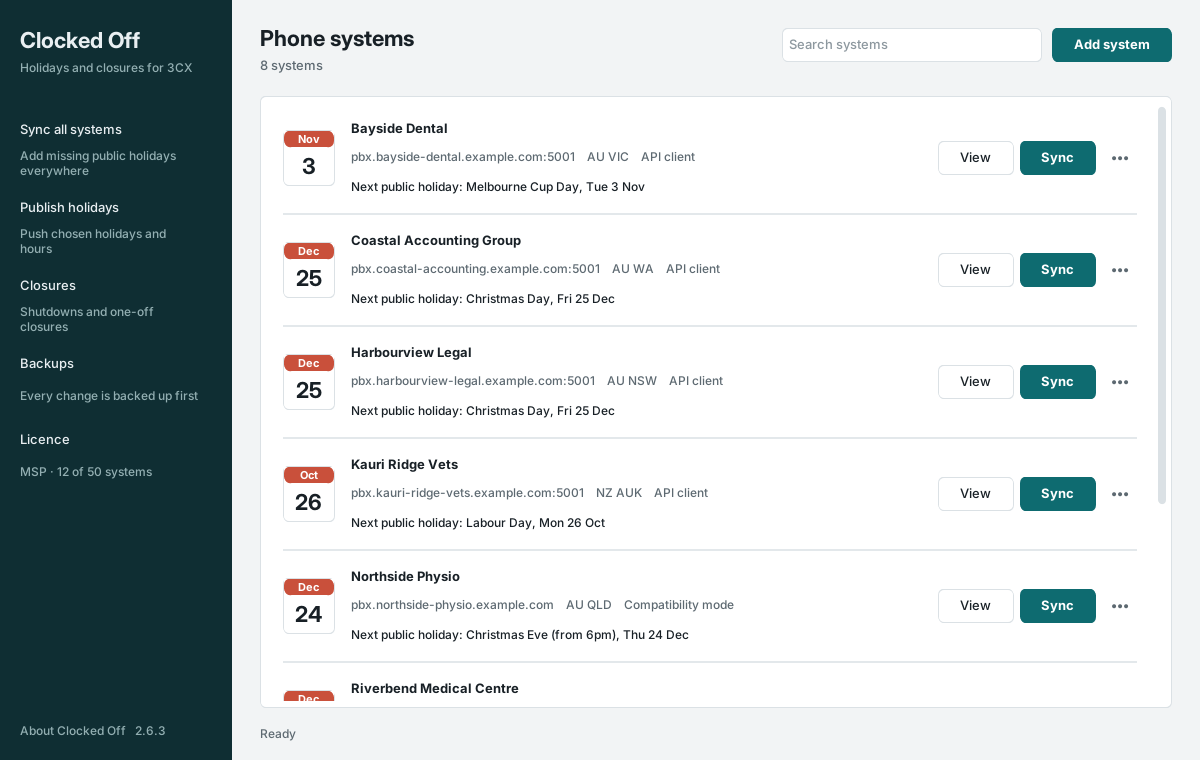Screen dimensions: 1200x760
Task: Click Harbourview Legal's Dec 25 calendar icon
Action: point(309,382)
